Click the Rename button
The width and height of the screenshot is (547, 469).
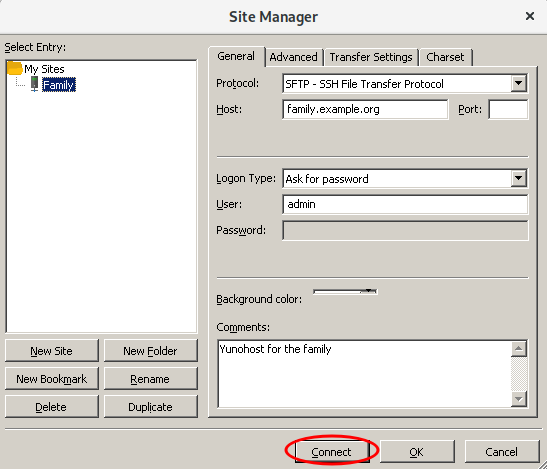150,379
